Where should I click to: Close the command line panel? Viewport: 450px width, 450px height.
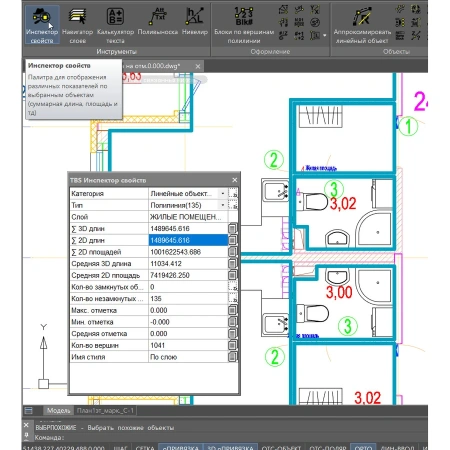coord(26,425)
